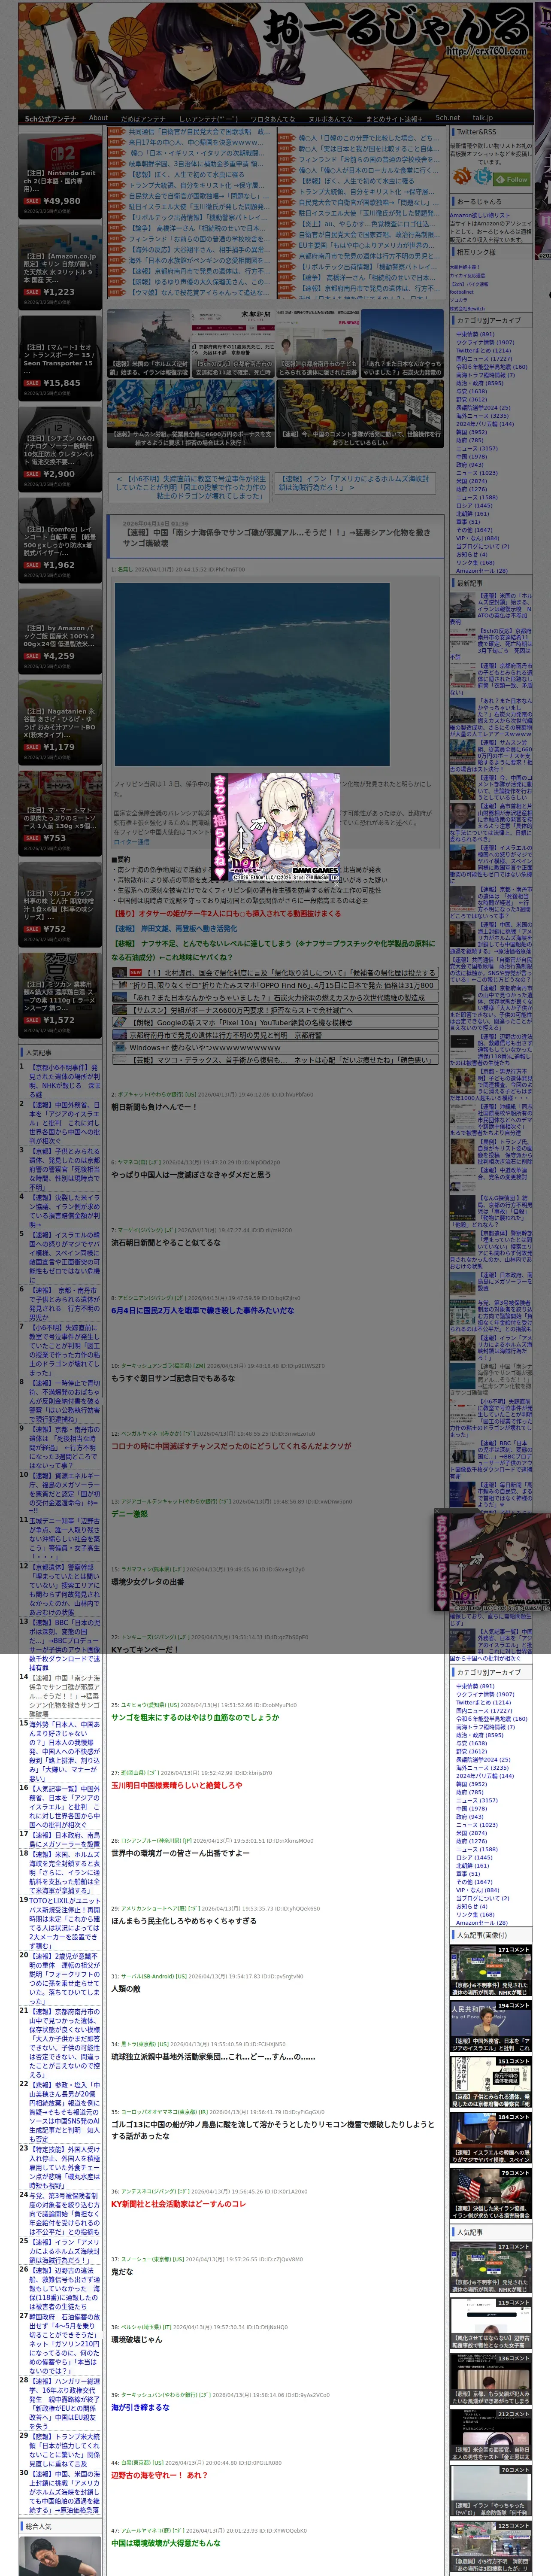The image size is (551, 2576).
Task: Open まとめサイト速報+ in the nav bar
Action: (x=393, y=118)
